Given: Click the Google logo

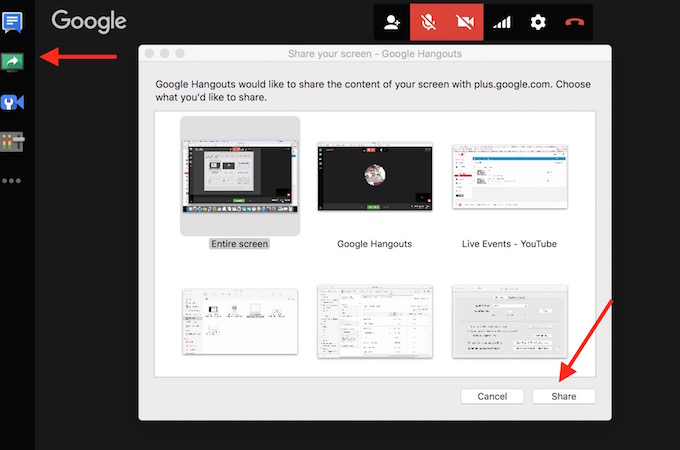Looking at the screenshot, I should (89, 21).
